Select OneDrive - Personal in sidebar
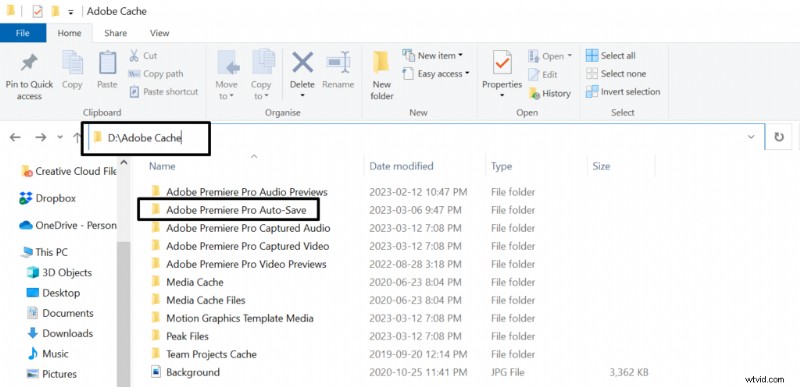Screen dimensions: 800x387 [x=67, y=225]
